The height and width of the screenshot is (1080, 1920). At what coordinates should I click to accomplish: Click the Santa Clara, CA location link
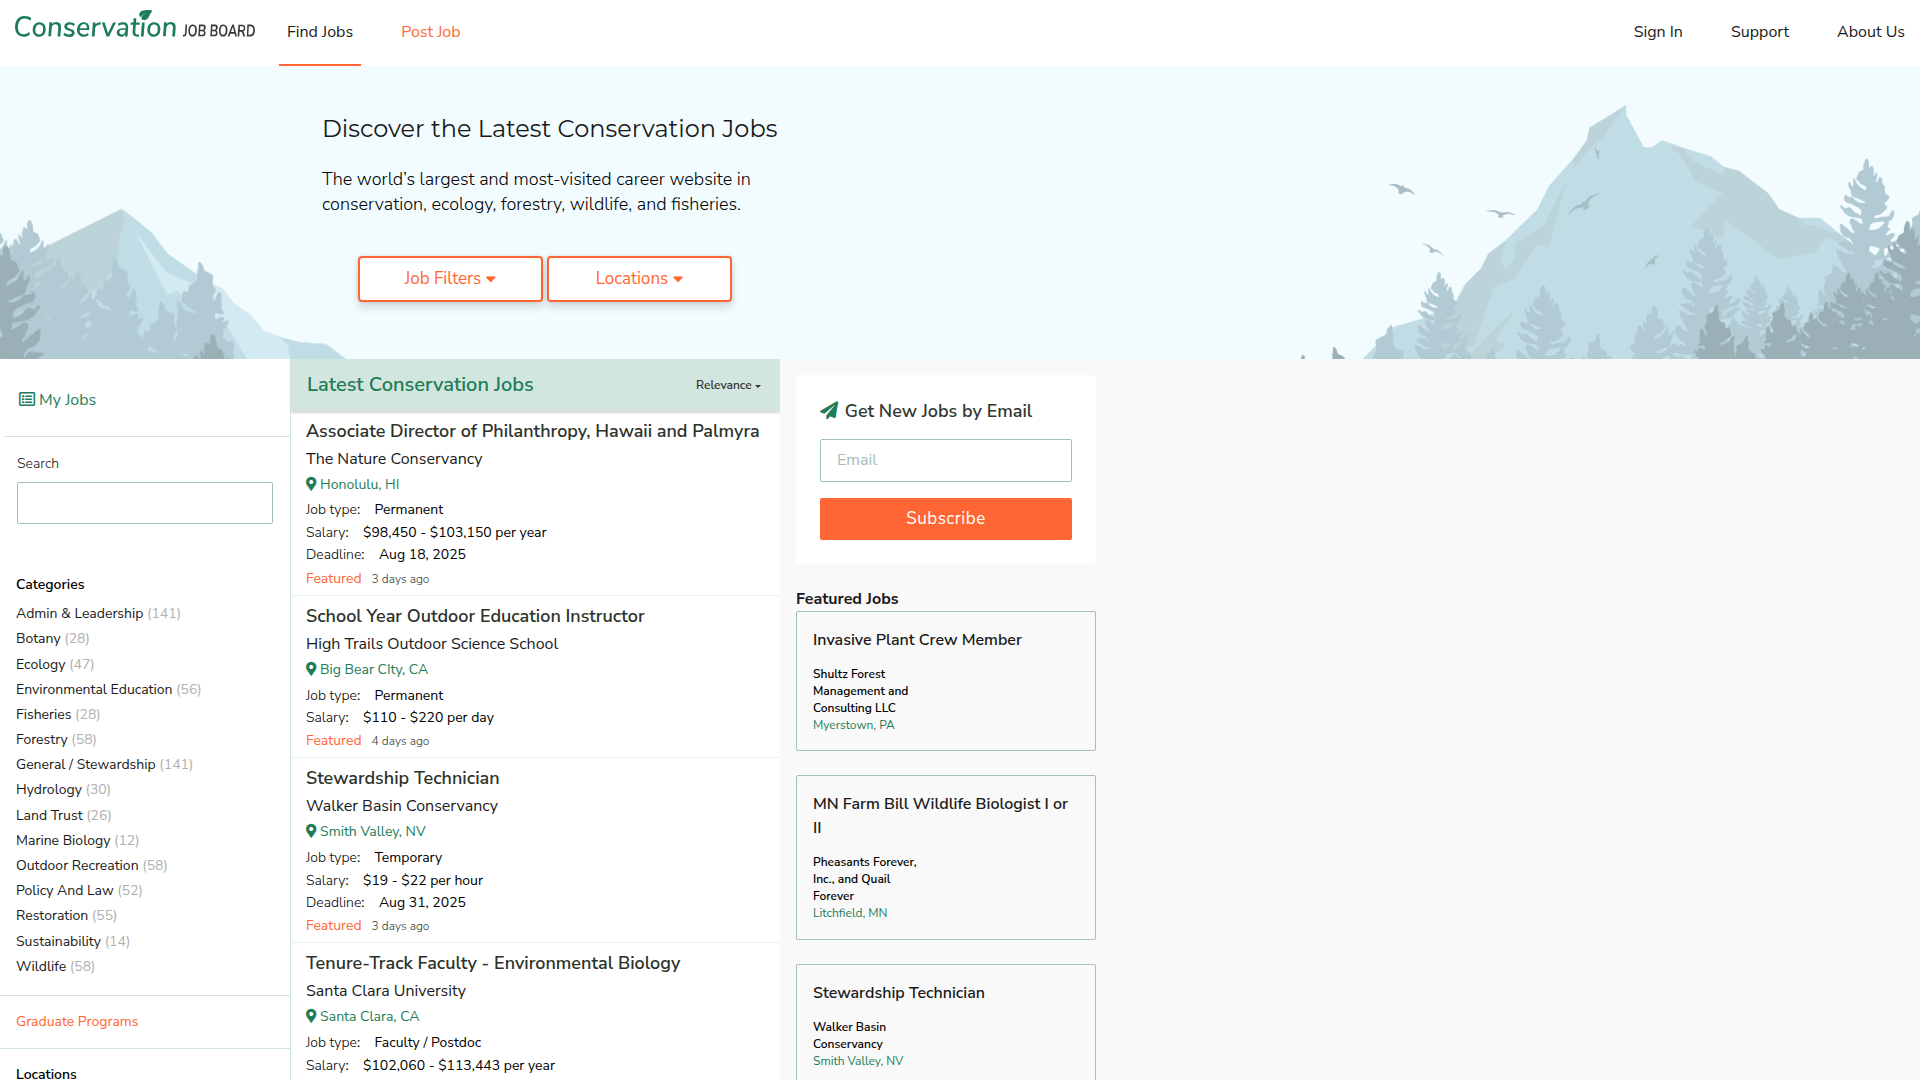[x=370, y=1016]
